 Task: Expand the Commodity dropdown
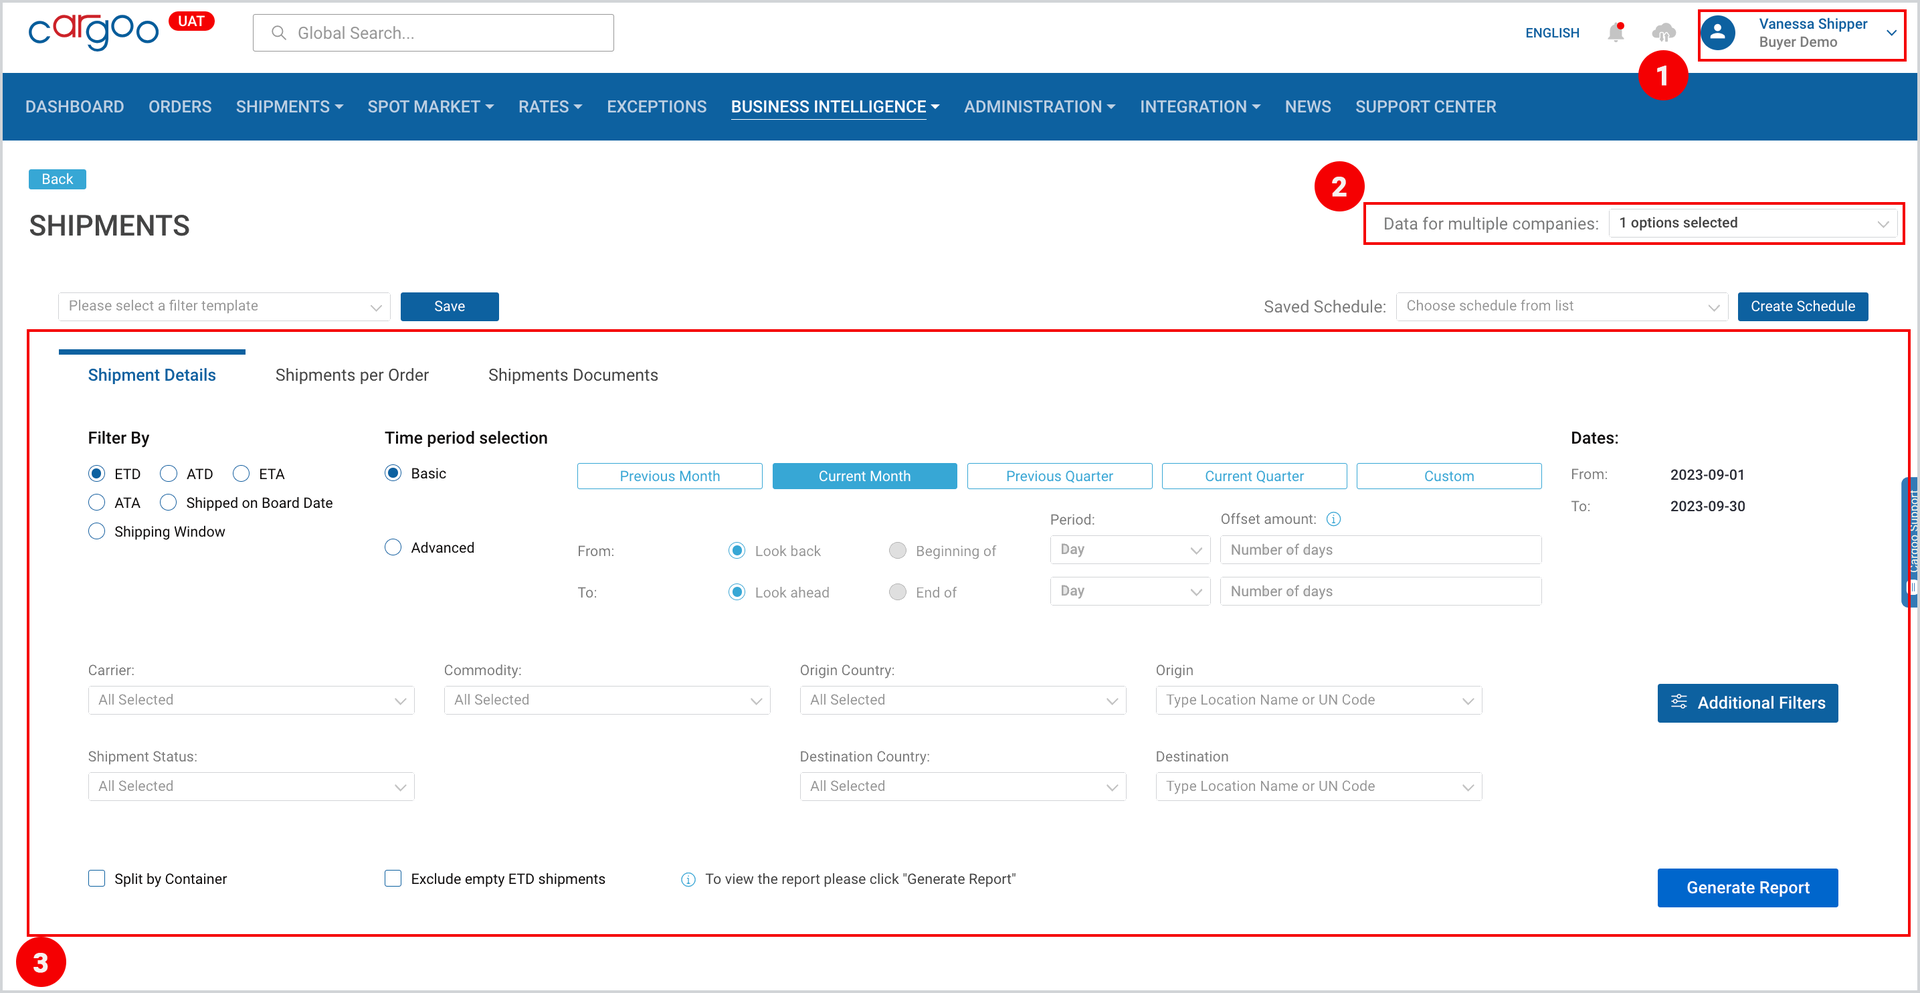(607, 700)
